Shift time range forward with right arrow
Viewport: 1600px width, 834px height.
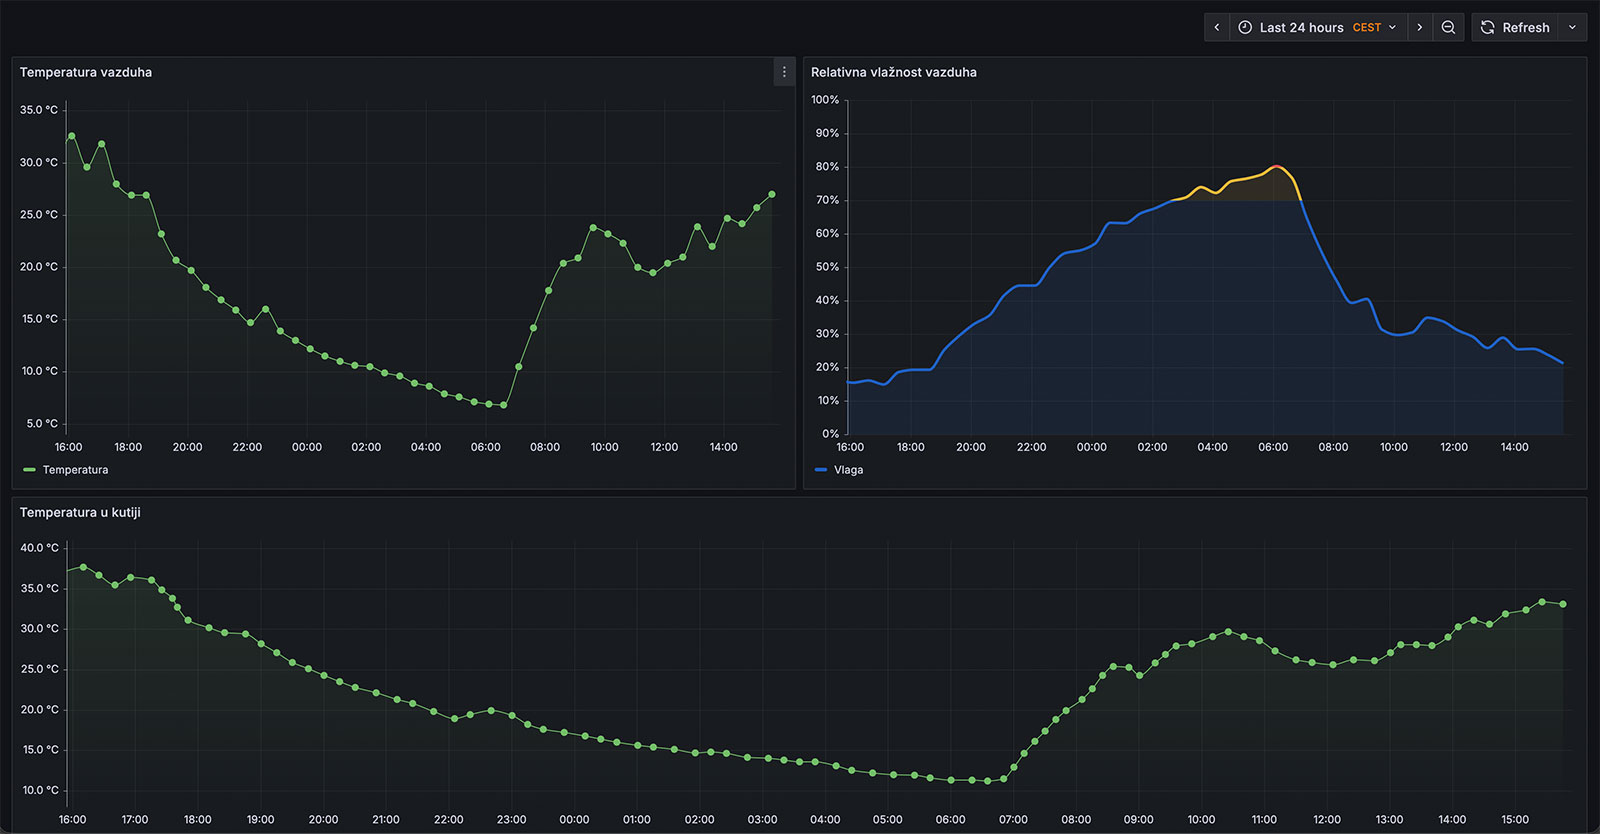pos(1419,28)
